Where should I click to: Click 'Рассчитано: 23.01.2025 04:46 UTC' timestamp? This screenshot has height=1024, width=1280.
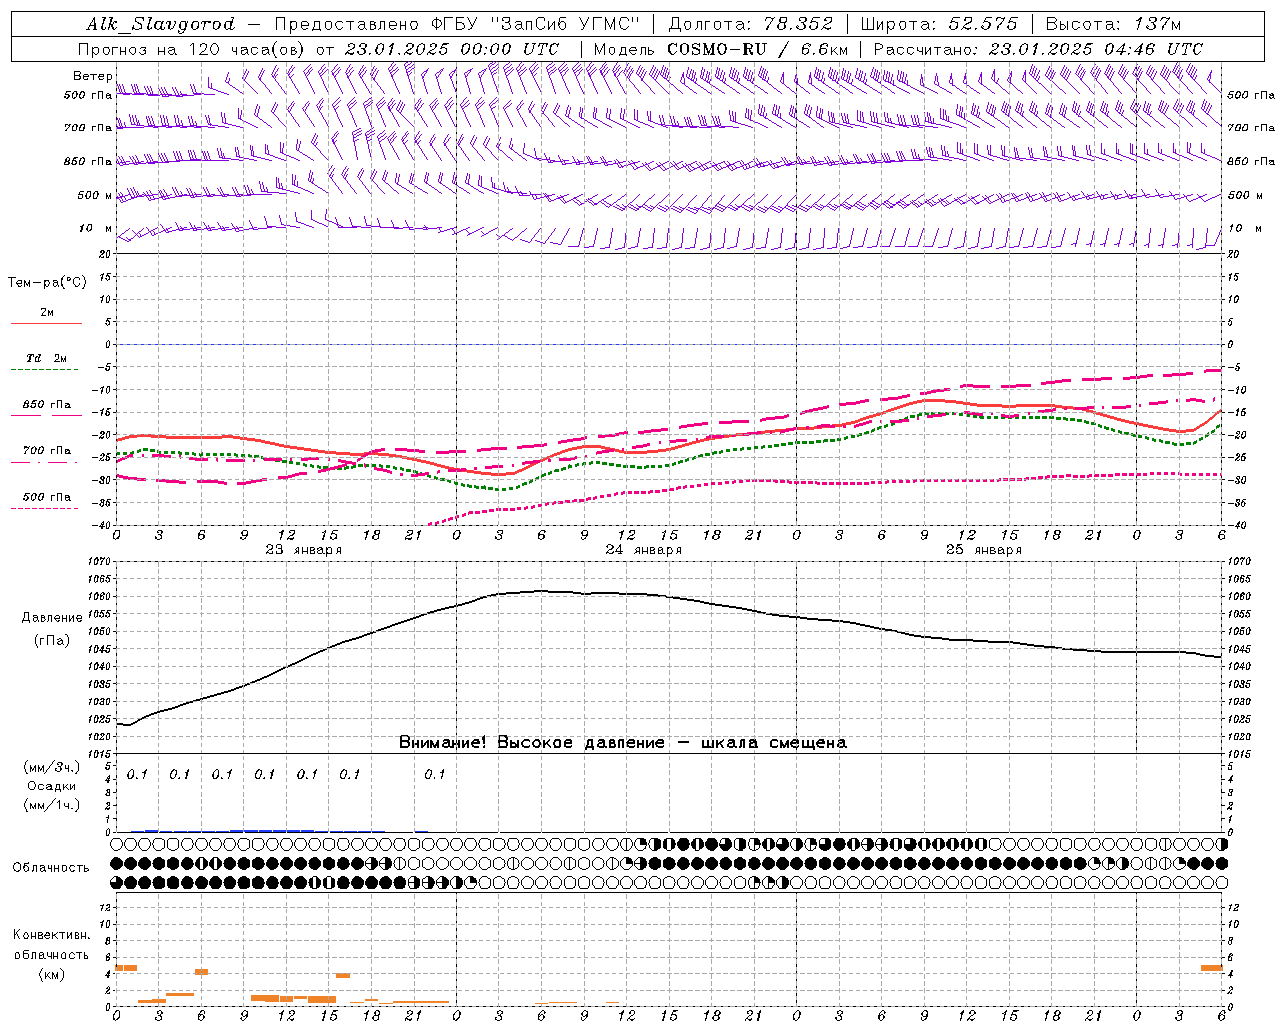click(1038, 49)
